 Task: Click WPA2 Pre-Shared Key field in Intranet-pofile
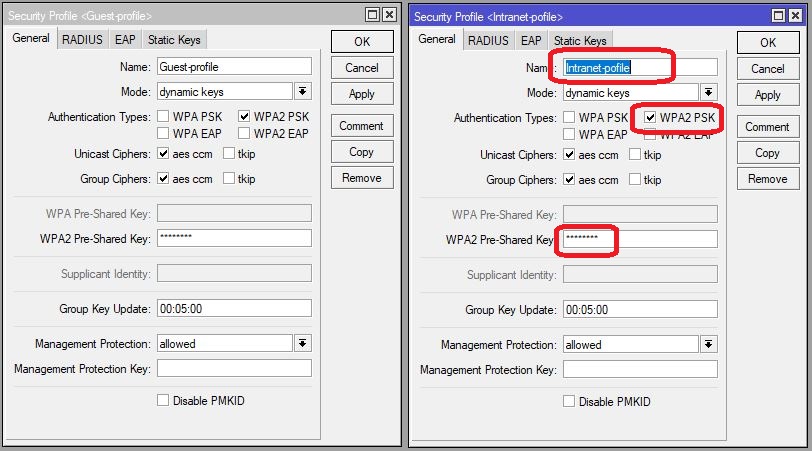(640, 240)
